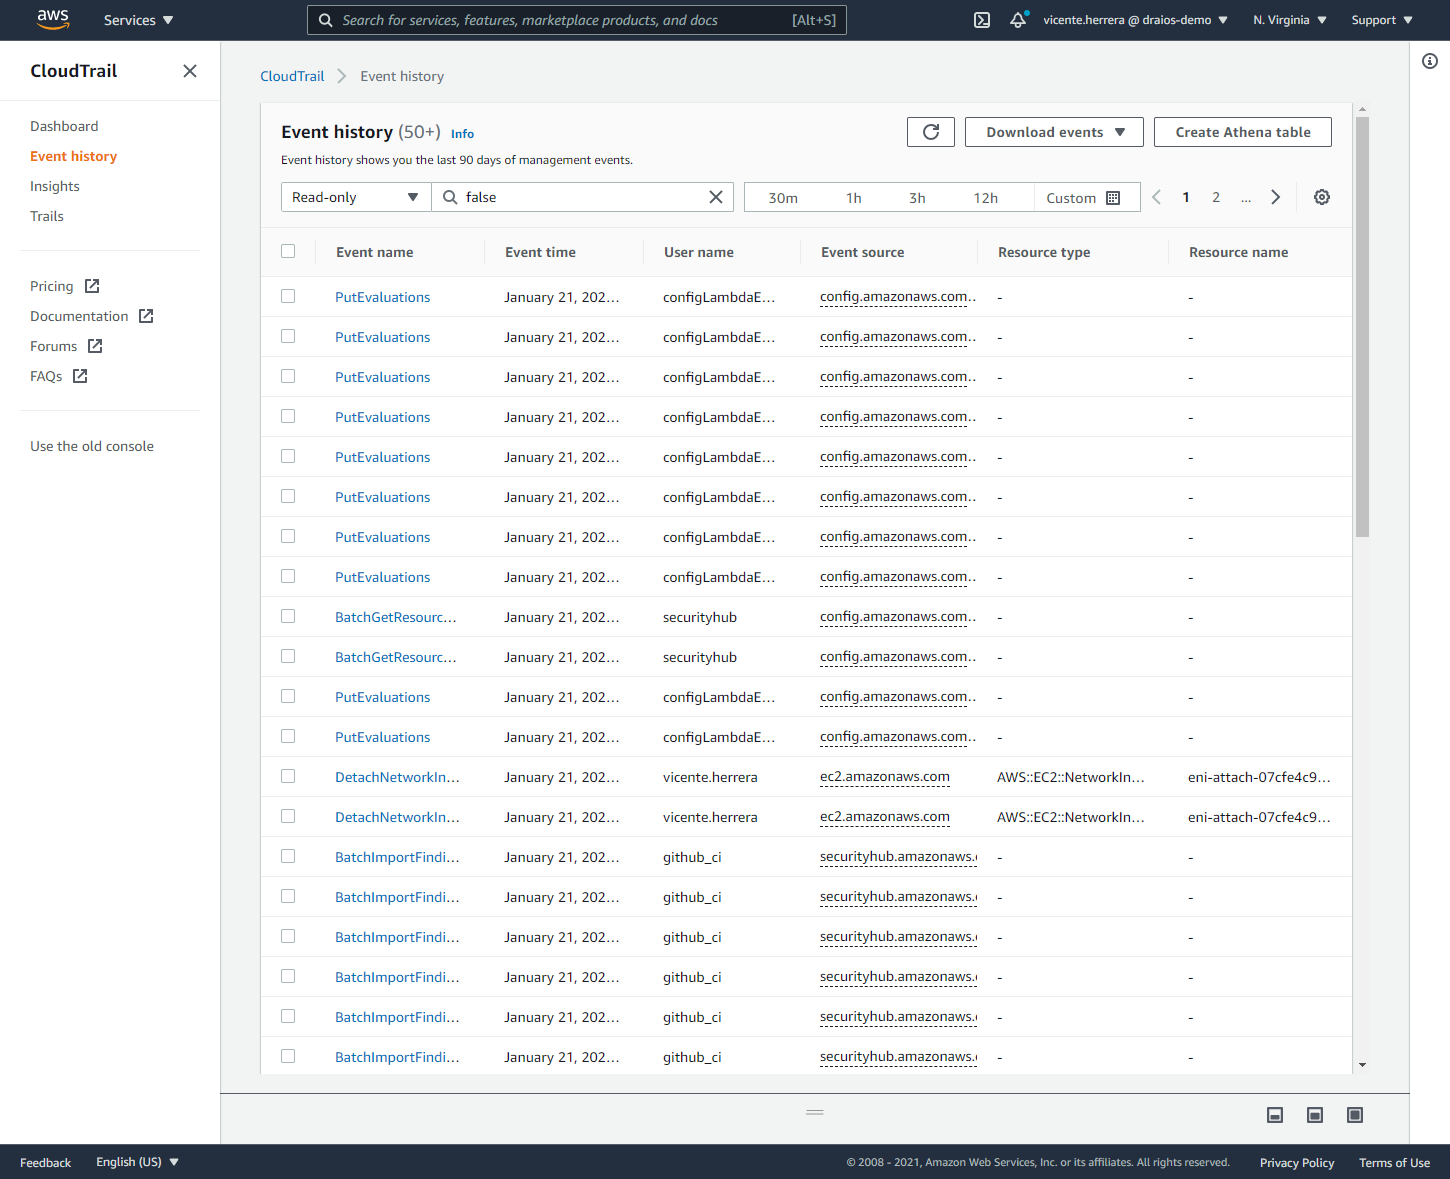1450x1179 pixels.
Task: Check the first DetachNetworkIn... row checkbox
Action: point(288,776)
